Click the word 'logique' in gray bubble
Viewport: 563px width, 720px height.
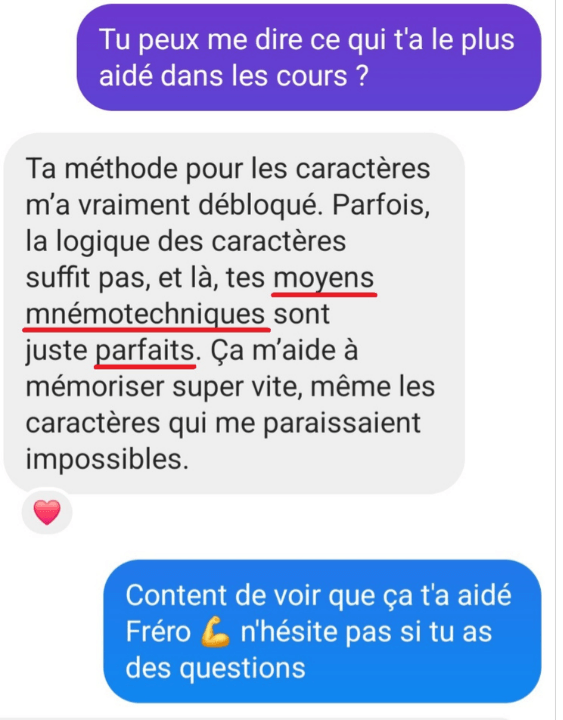coord(103,242)
